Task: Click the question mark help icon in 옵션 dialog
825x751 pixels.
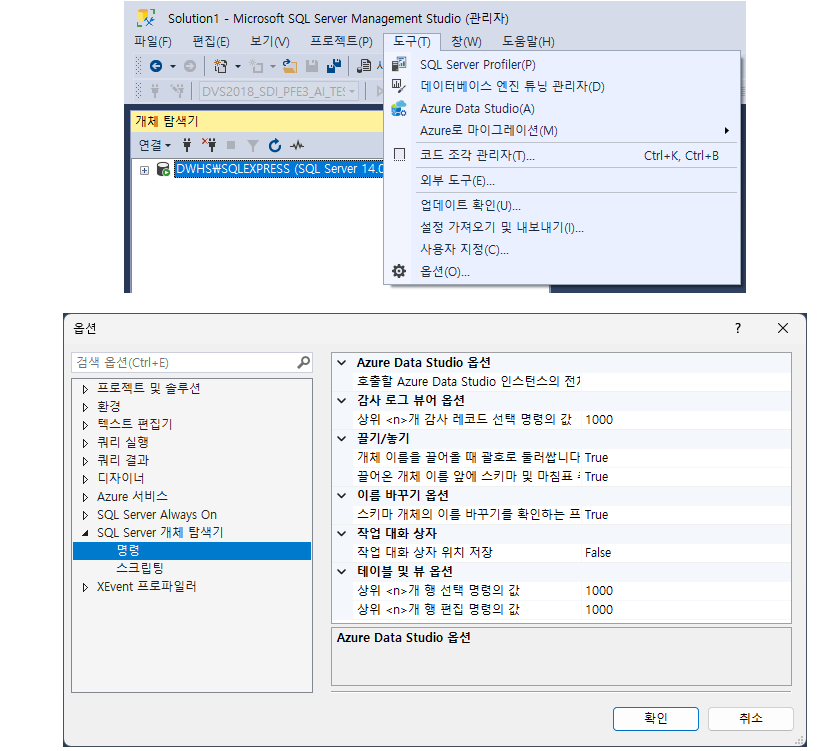Action: coord(738,328)
